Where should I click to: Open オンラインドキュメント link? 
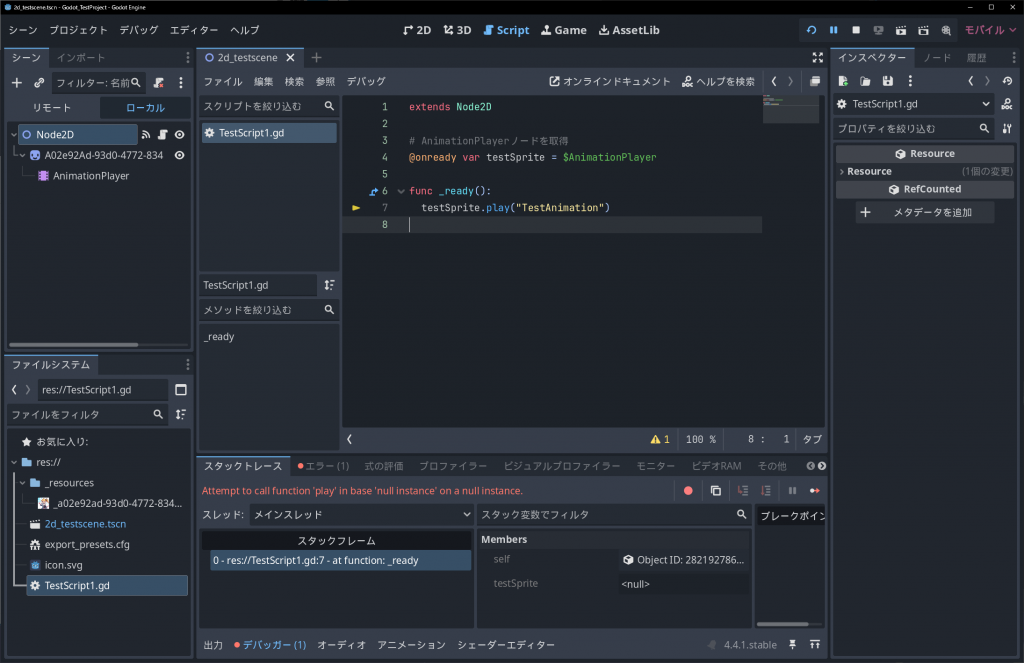[x=609, y=81]
